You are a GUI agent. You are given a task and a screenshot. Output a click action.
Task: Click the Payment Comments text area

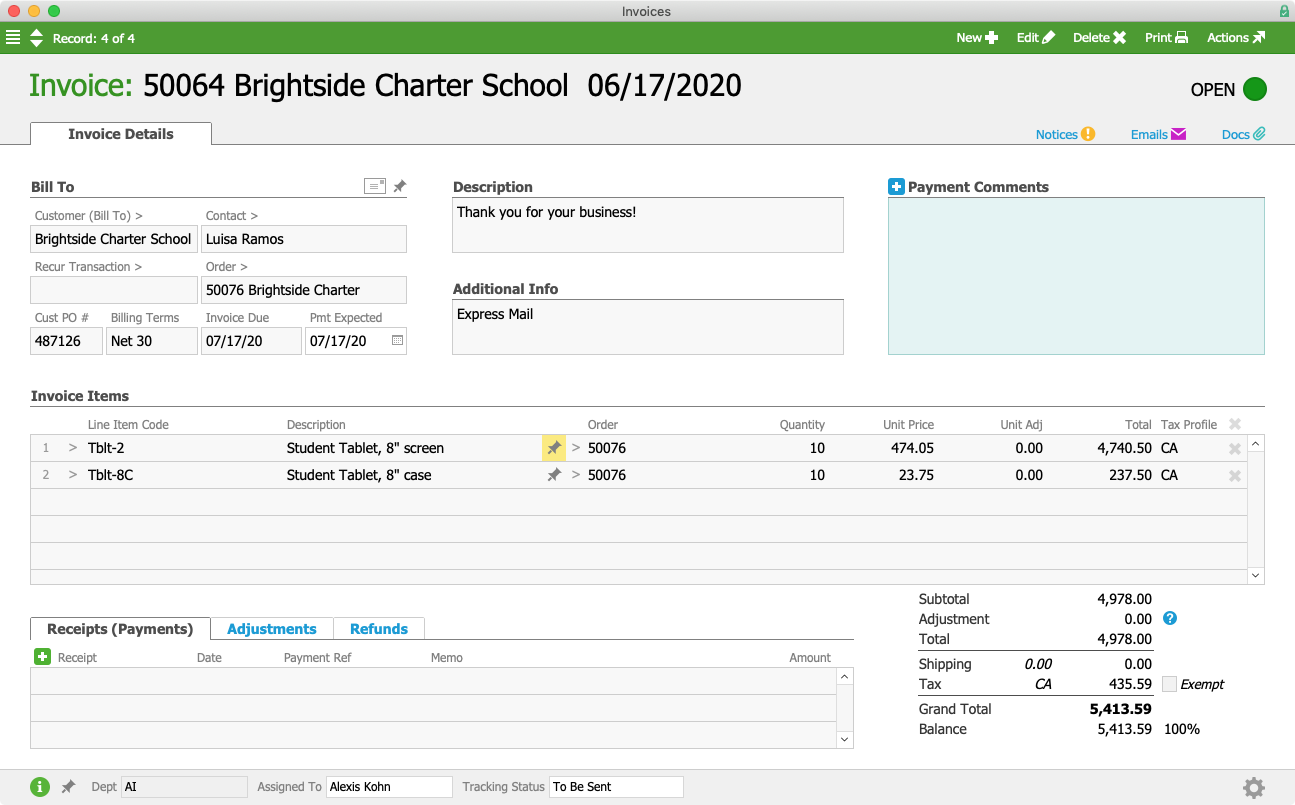tap(1076, 276)
